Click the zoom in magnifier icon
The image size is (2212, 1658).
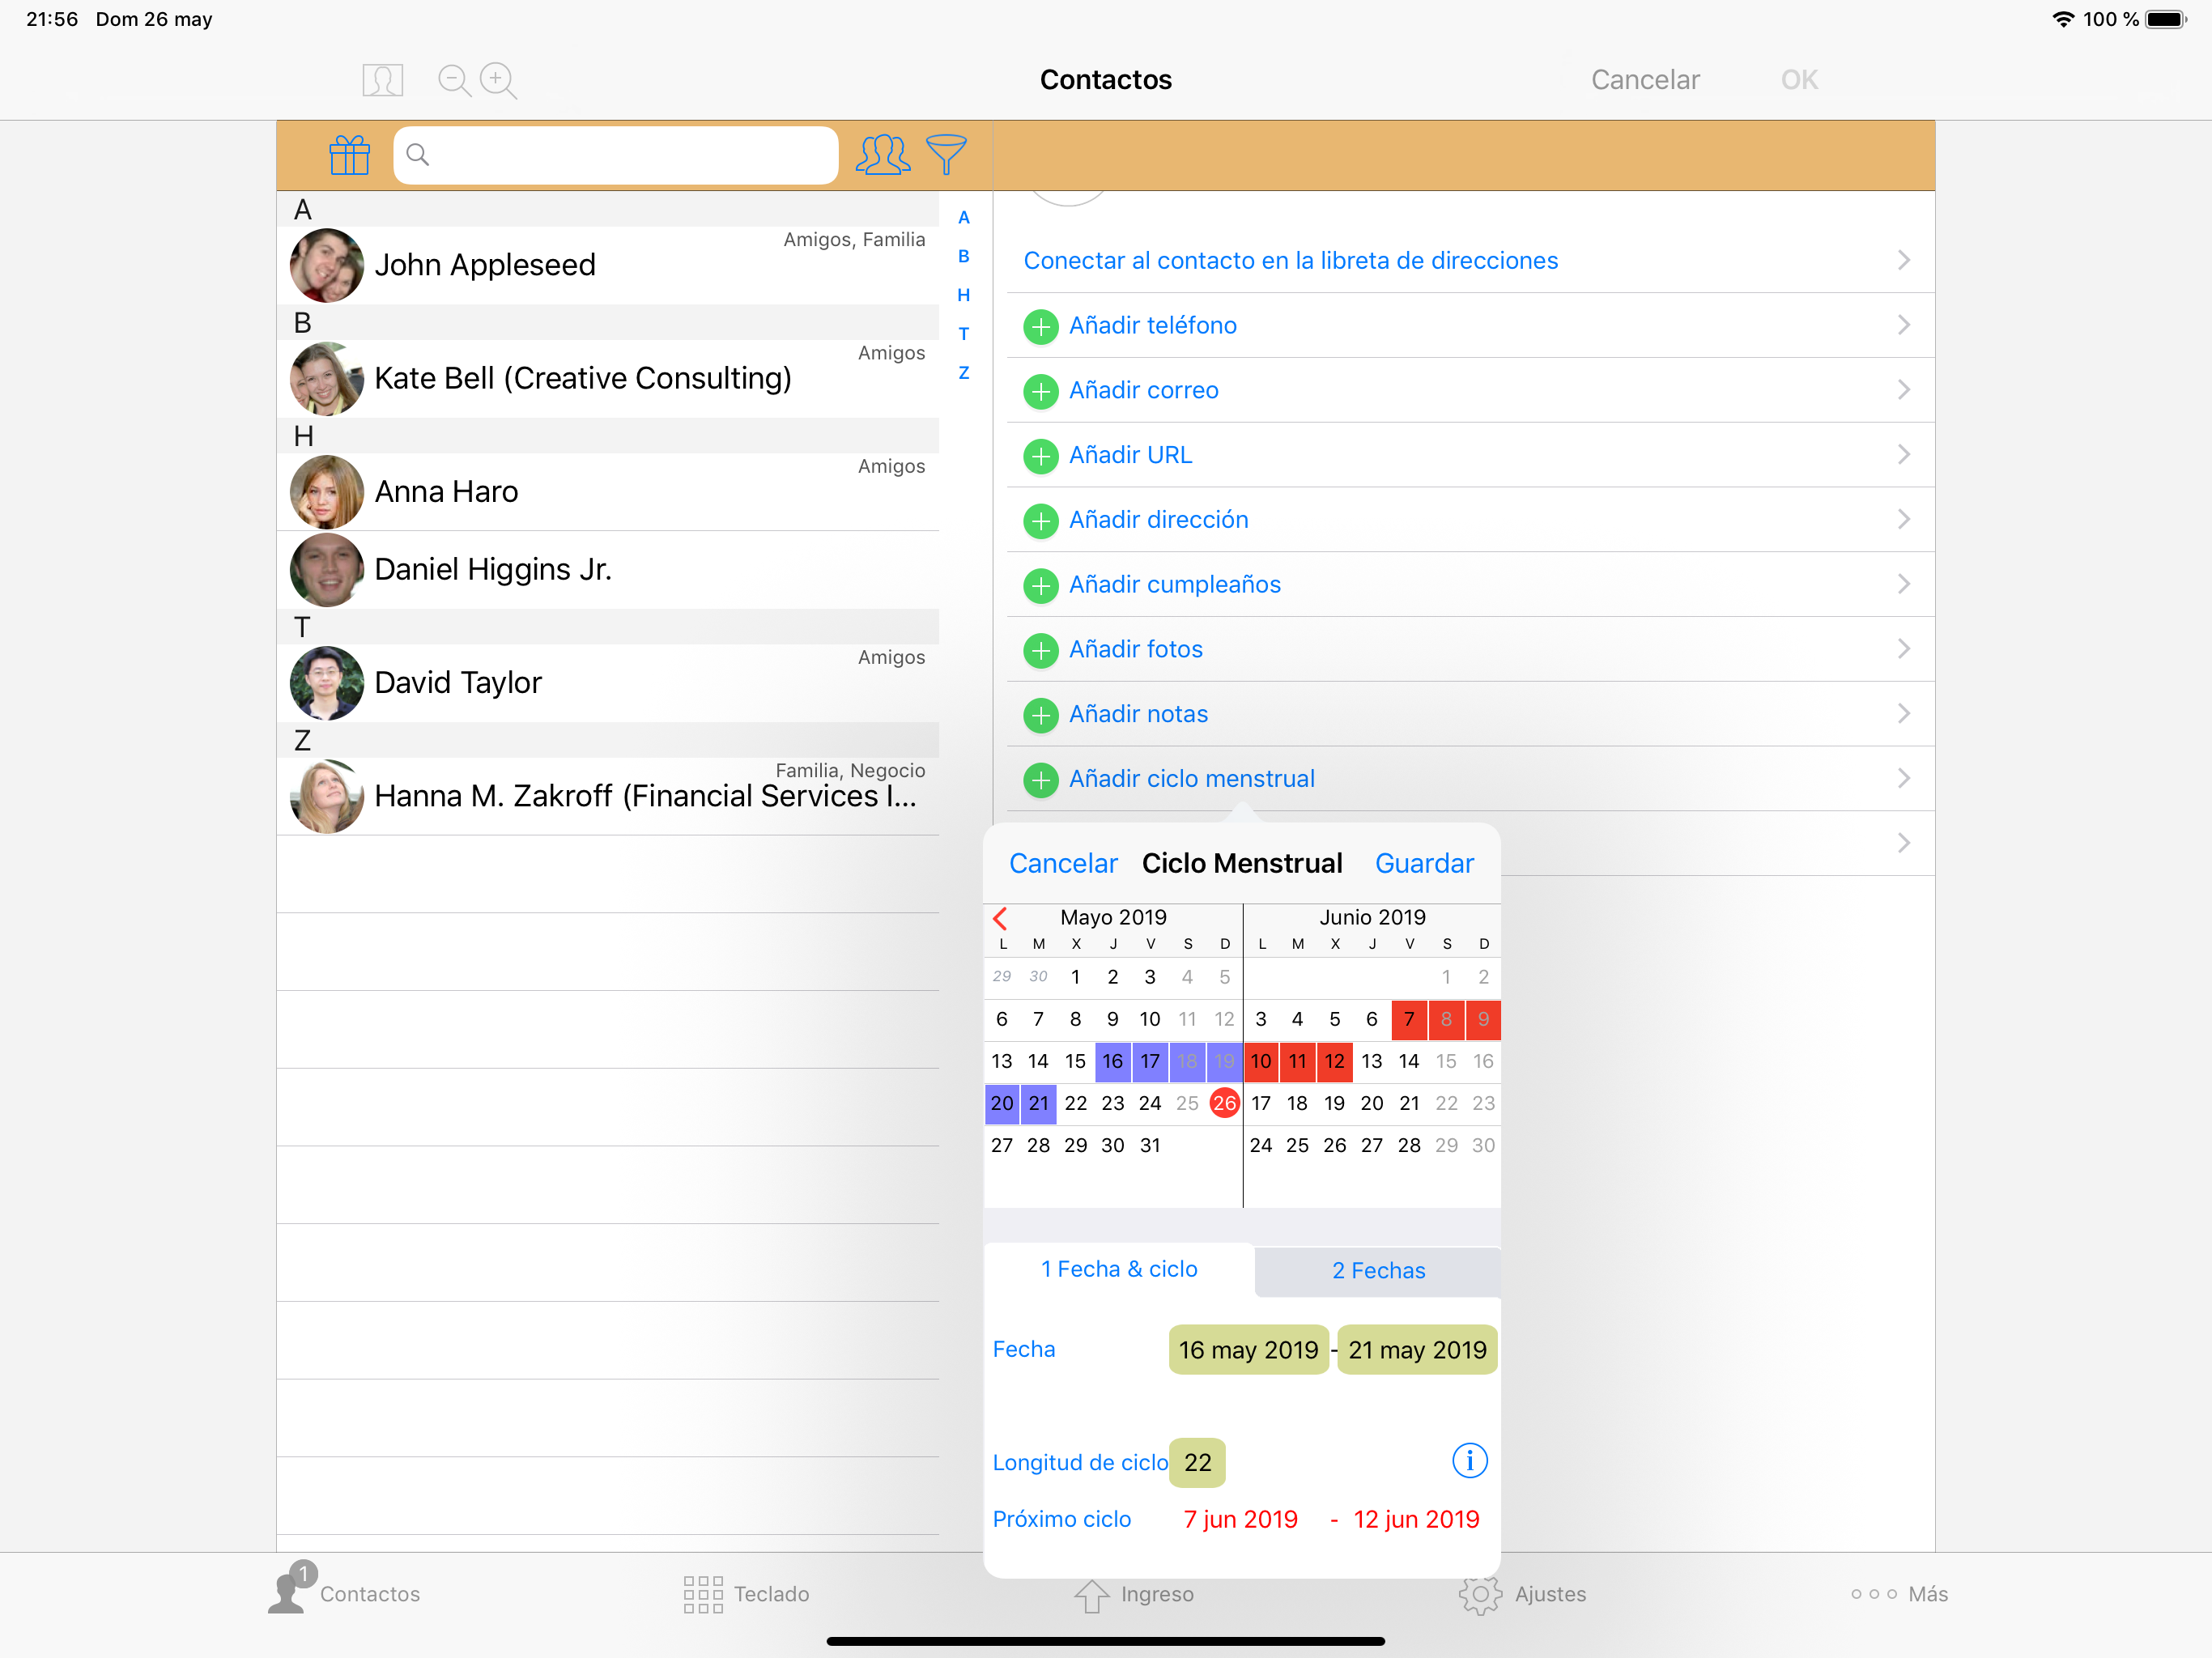[498, 80]
